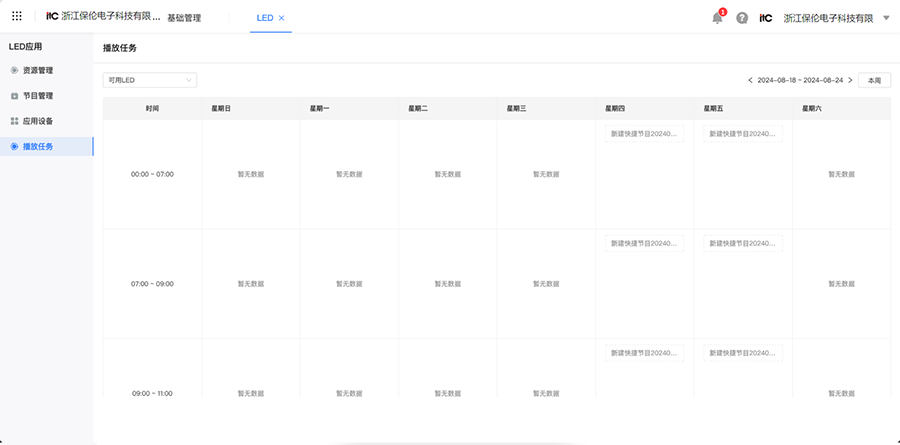Click the itc logo beside account name
The height and width of the screenshot is (445, 900).
[766, 18]
